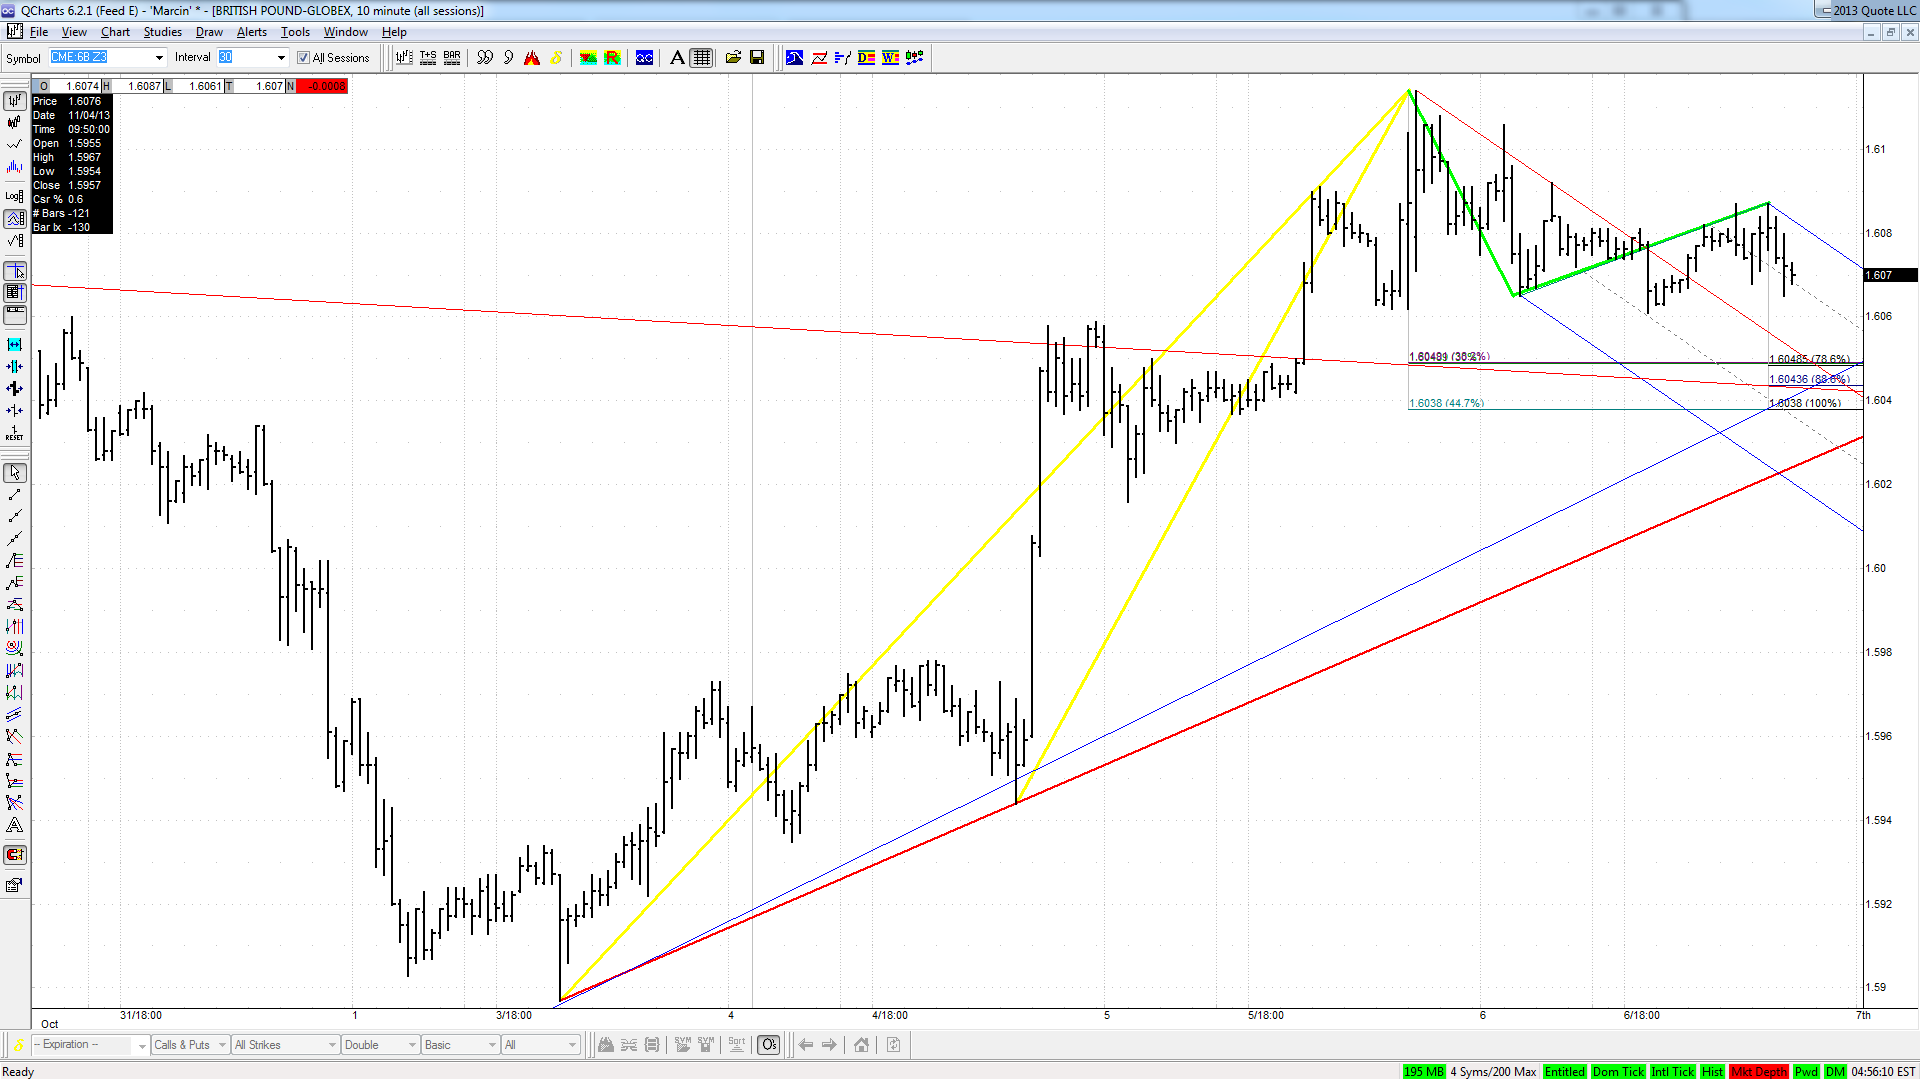Screen dimensions: 1920x1080
Task: Click the T+S time and sales icon
Action: (428, 58)
